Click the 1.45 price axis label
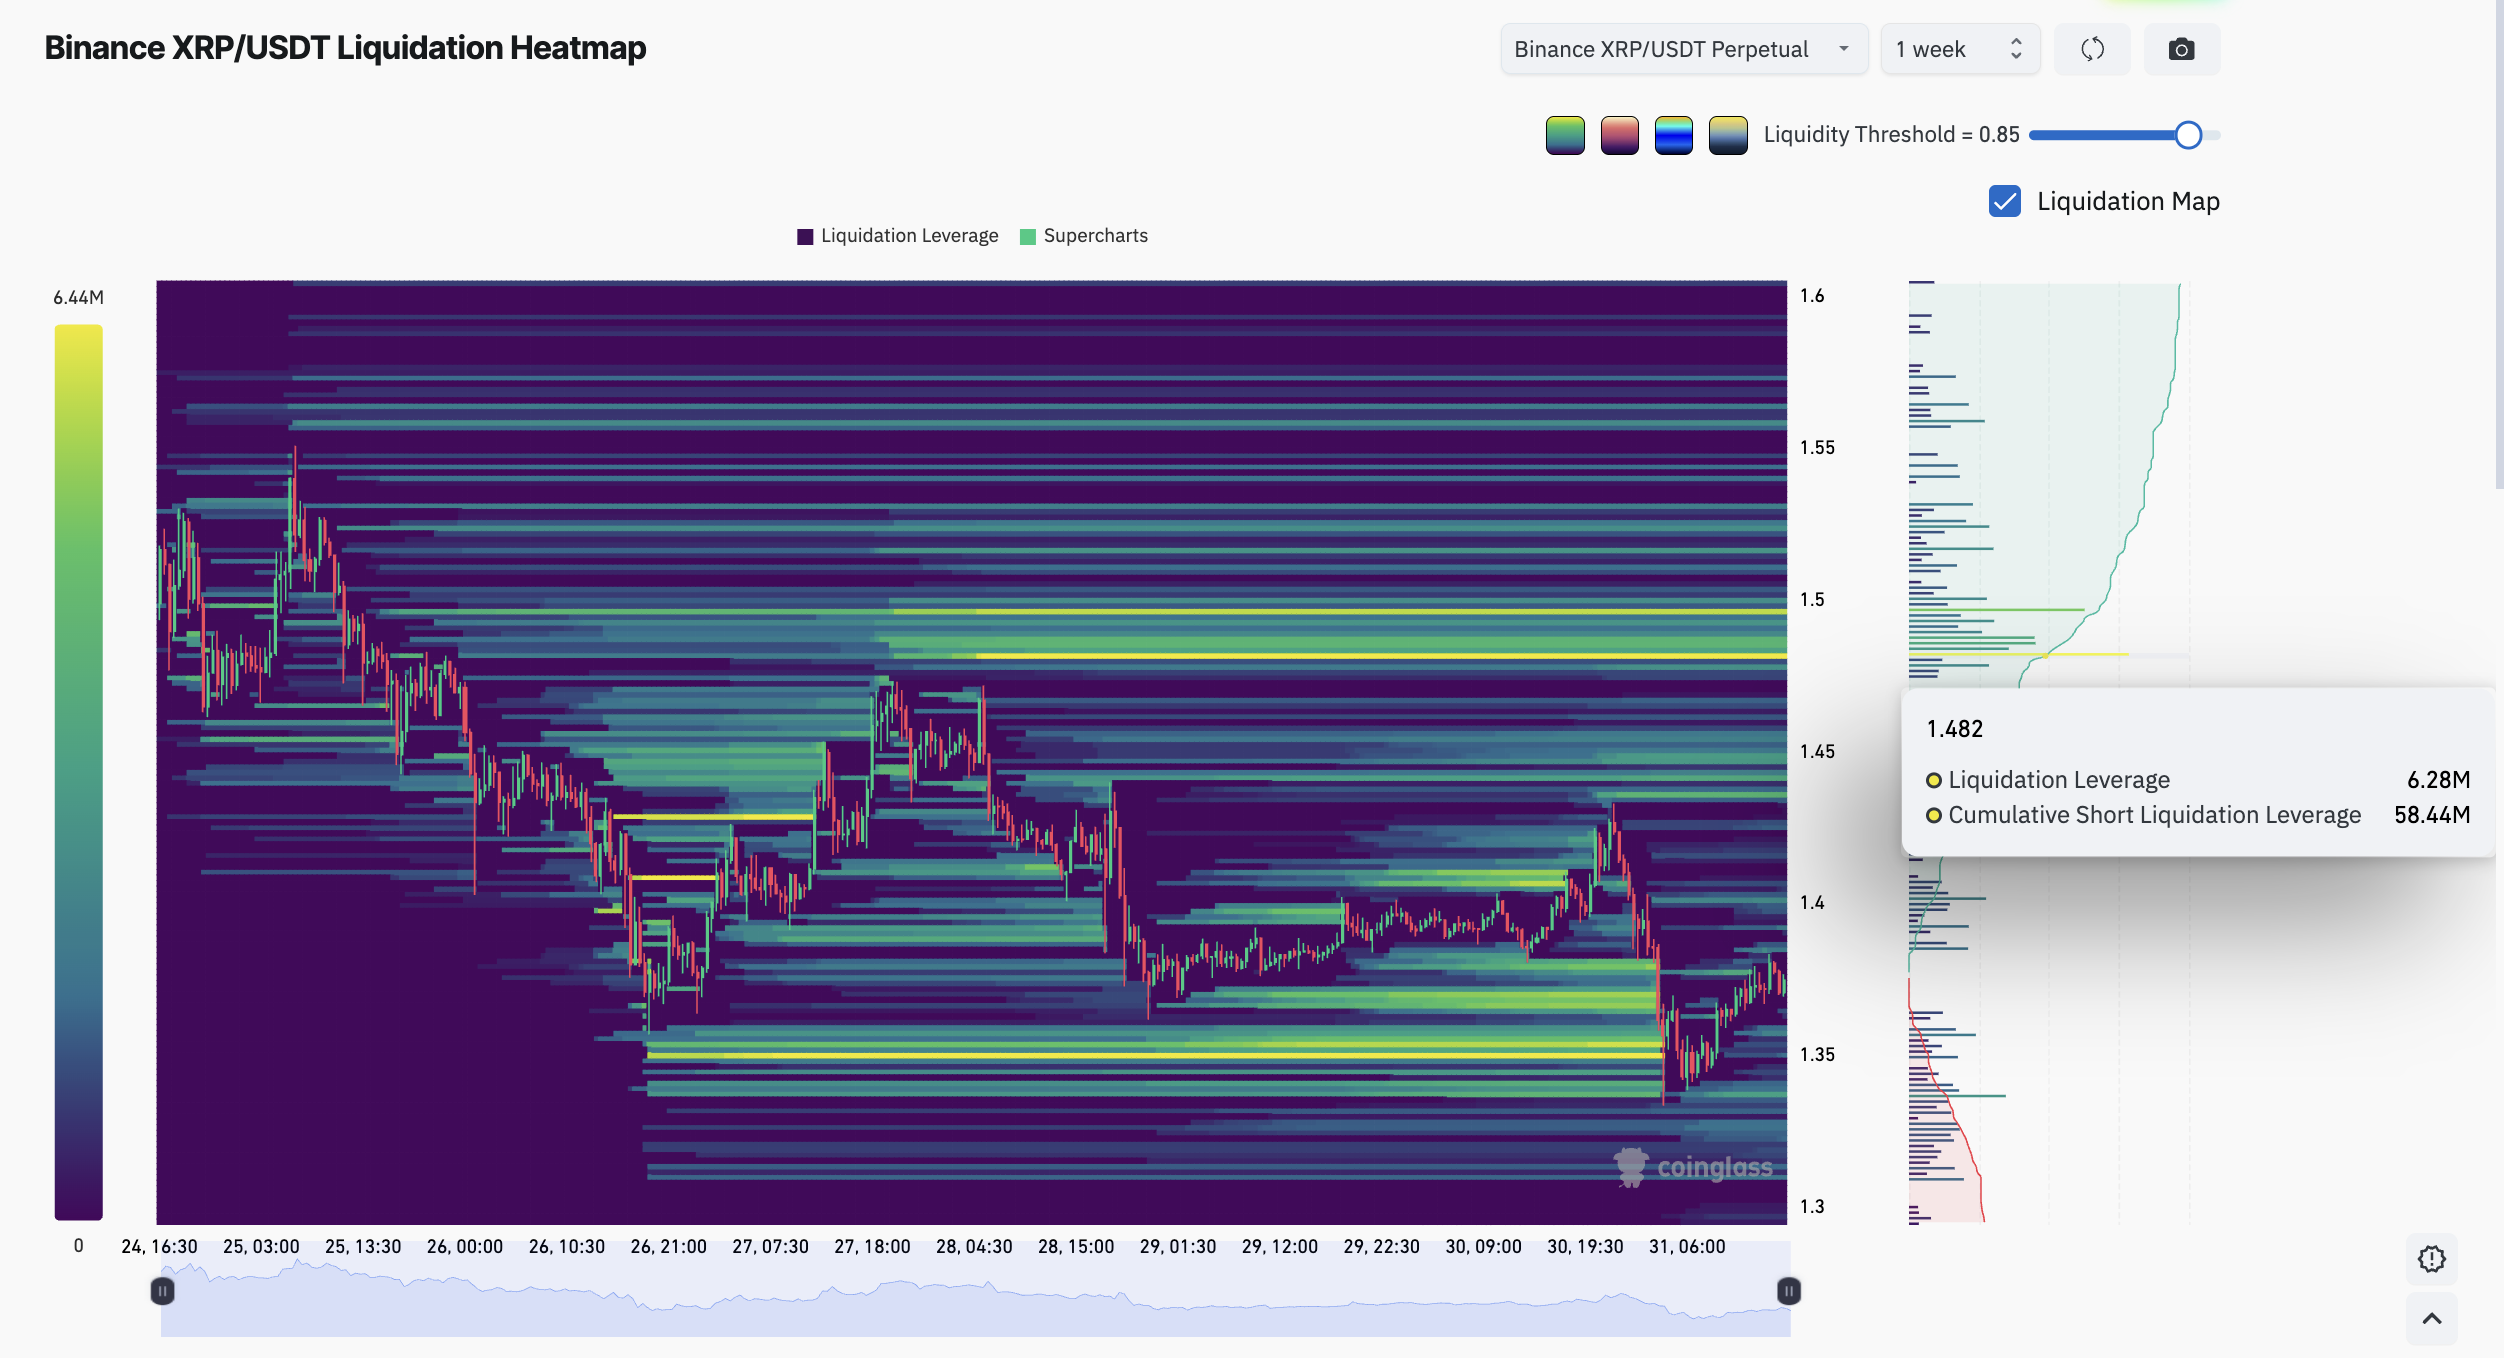 point(1817,751)
